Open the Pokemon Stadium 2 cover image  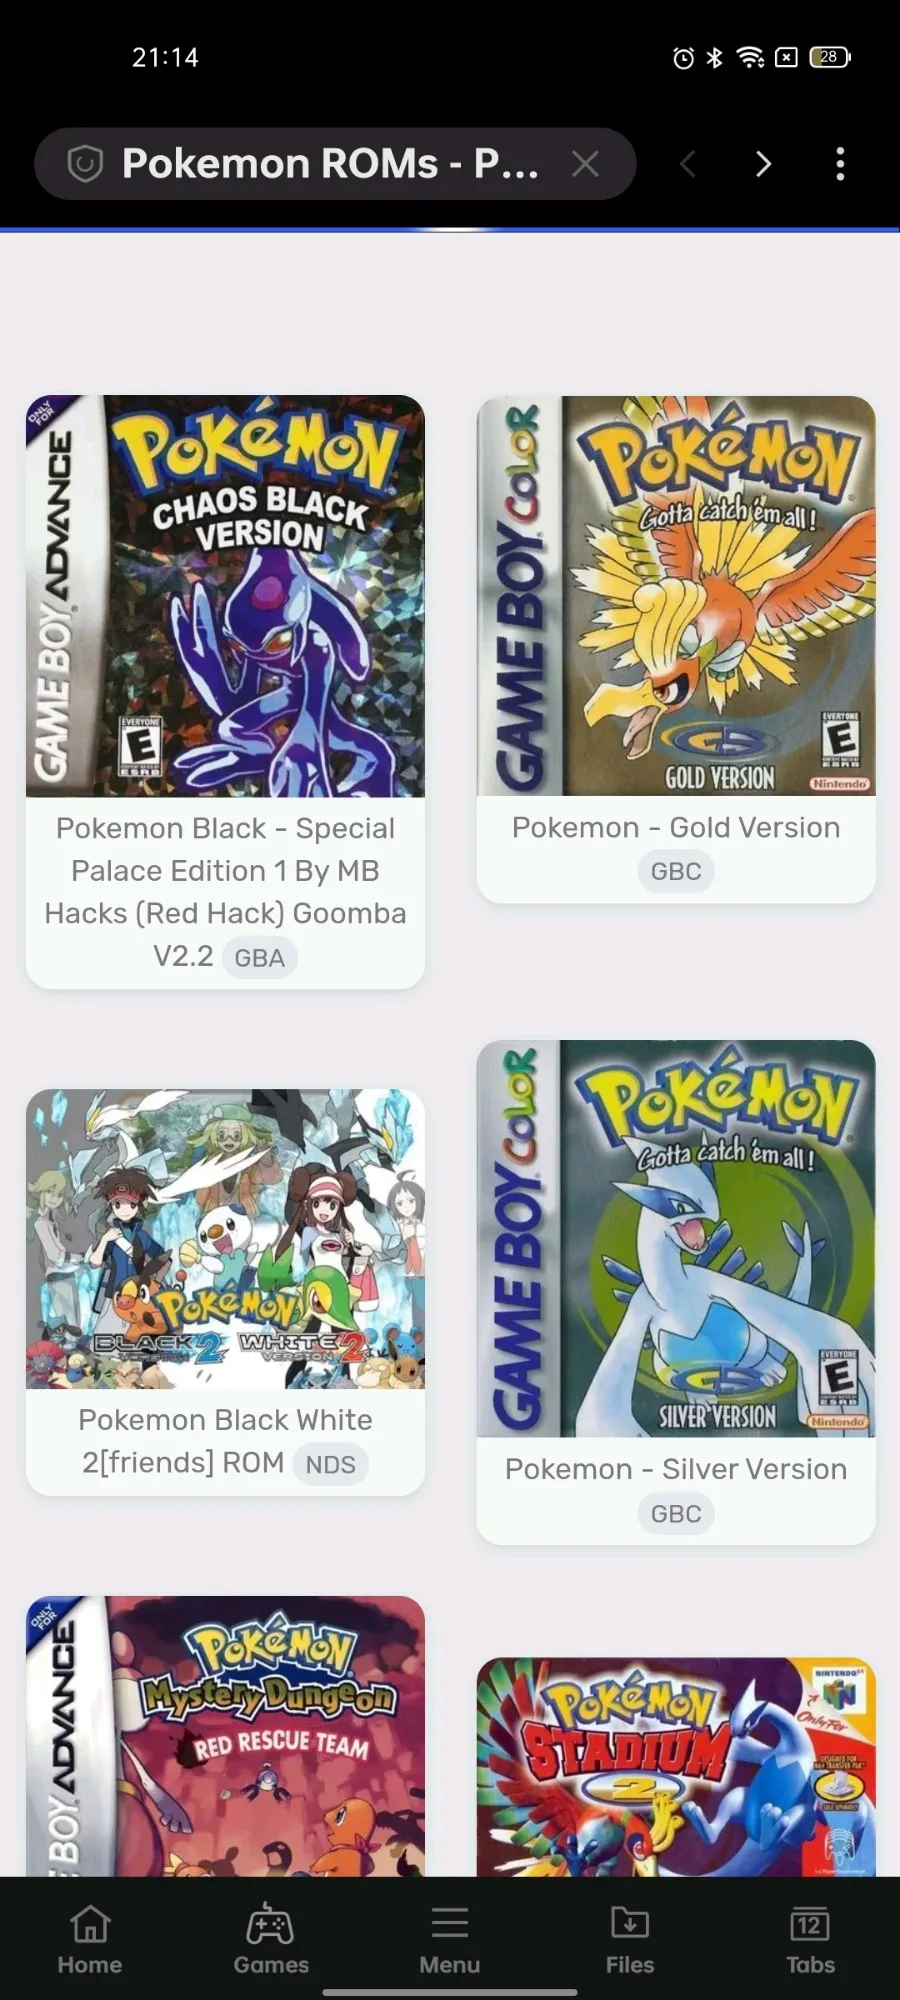tap(676, 1767)
